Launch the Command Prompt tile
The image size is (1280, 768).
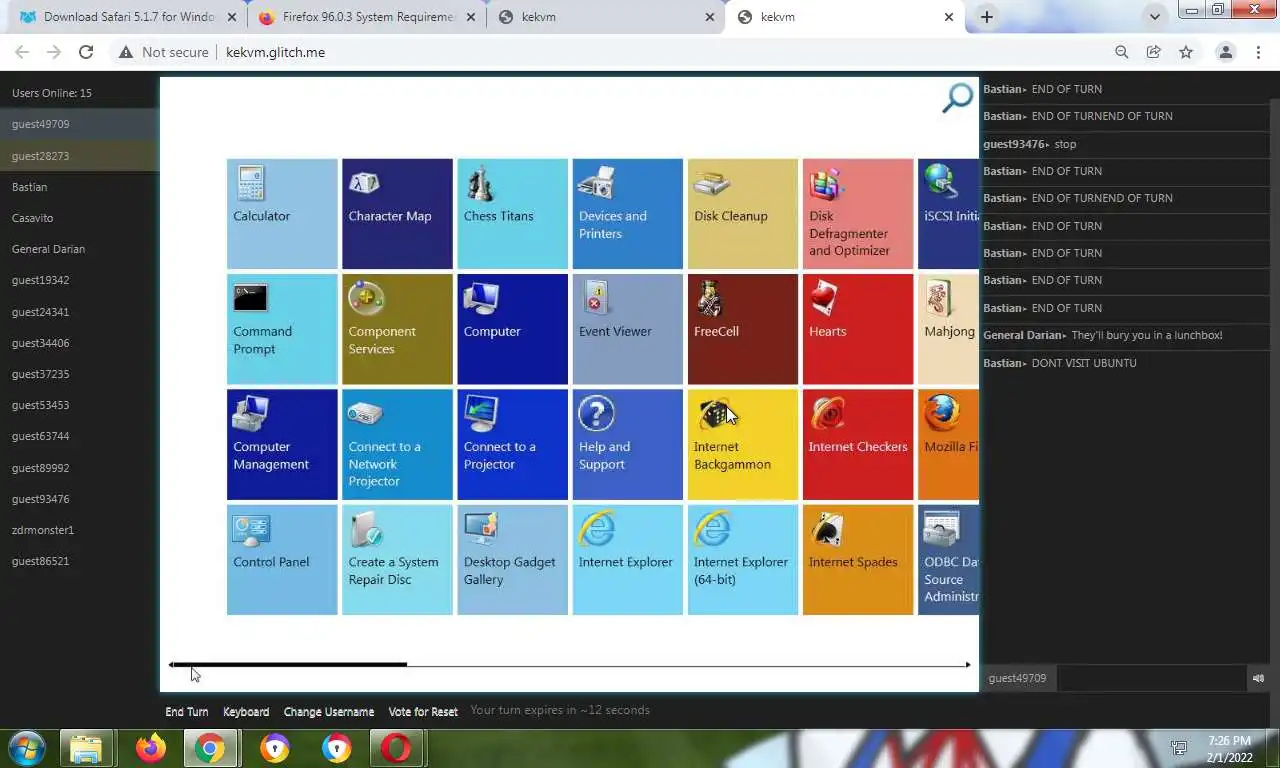click(282, 329)
